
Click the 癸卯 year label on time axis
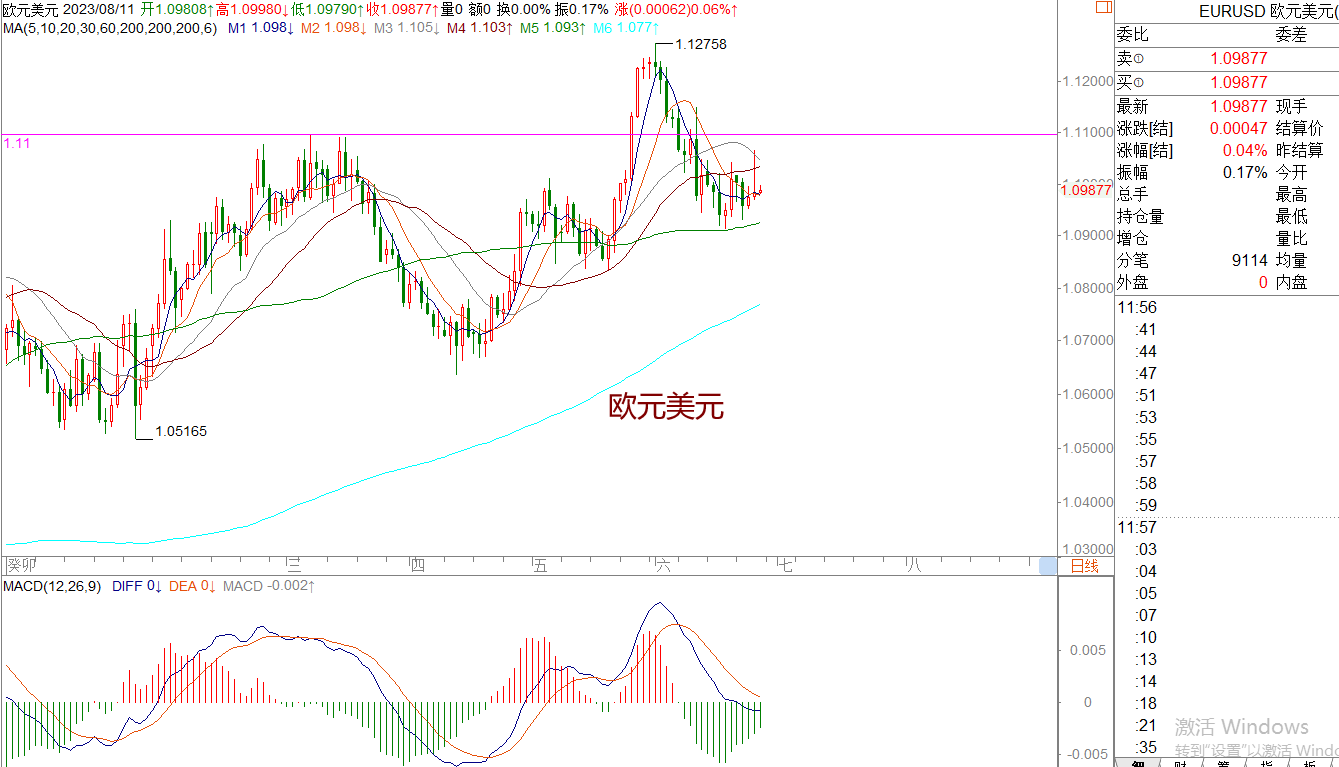(x=20, y=566)
